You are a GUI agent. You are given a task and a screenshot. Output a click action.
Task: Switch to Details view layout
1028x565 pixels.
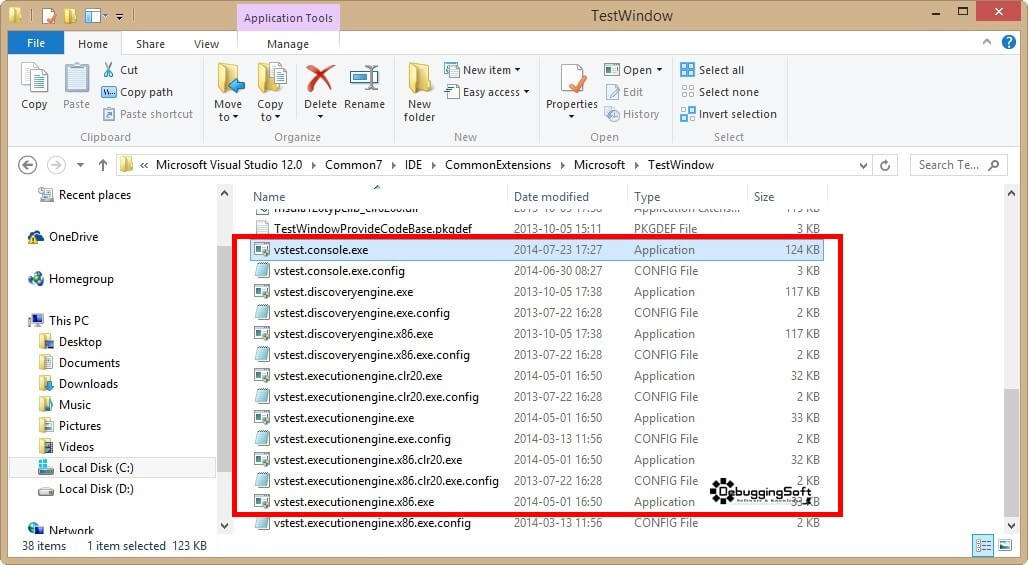pos(983,545)
